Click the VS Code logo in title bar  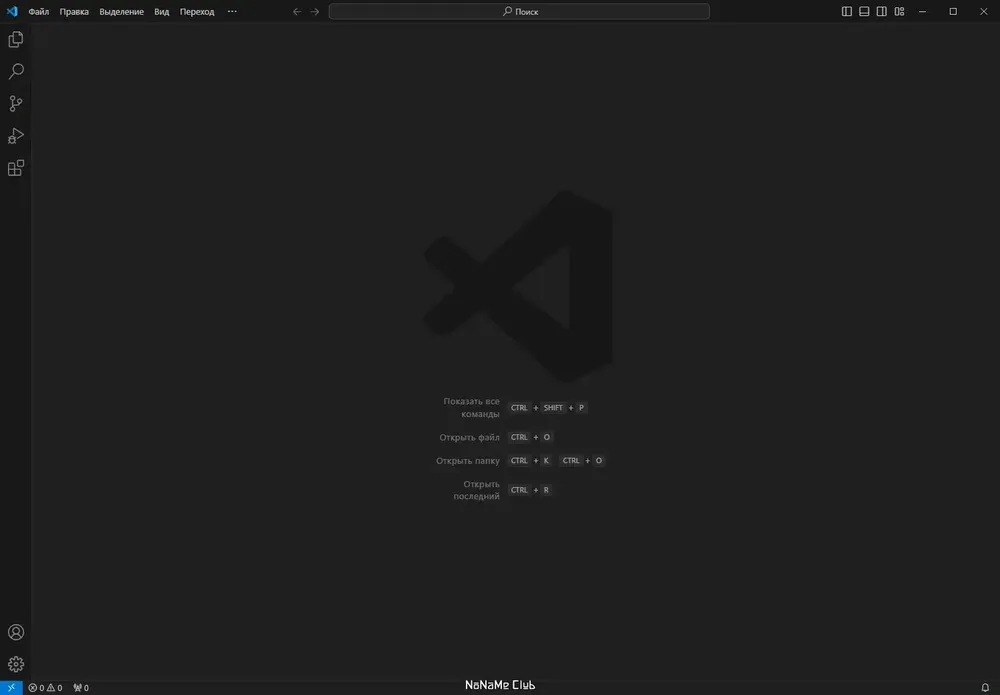pos(12,11)
